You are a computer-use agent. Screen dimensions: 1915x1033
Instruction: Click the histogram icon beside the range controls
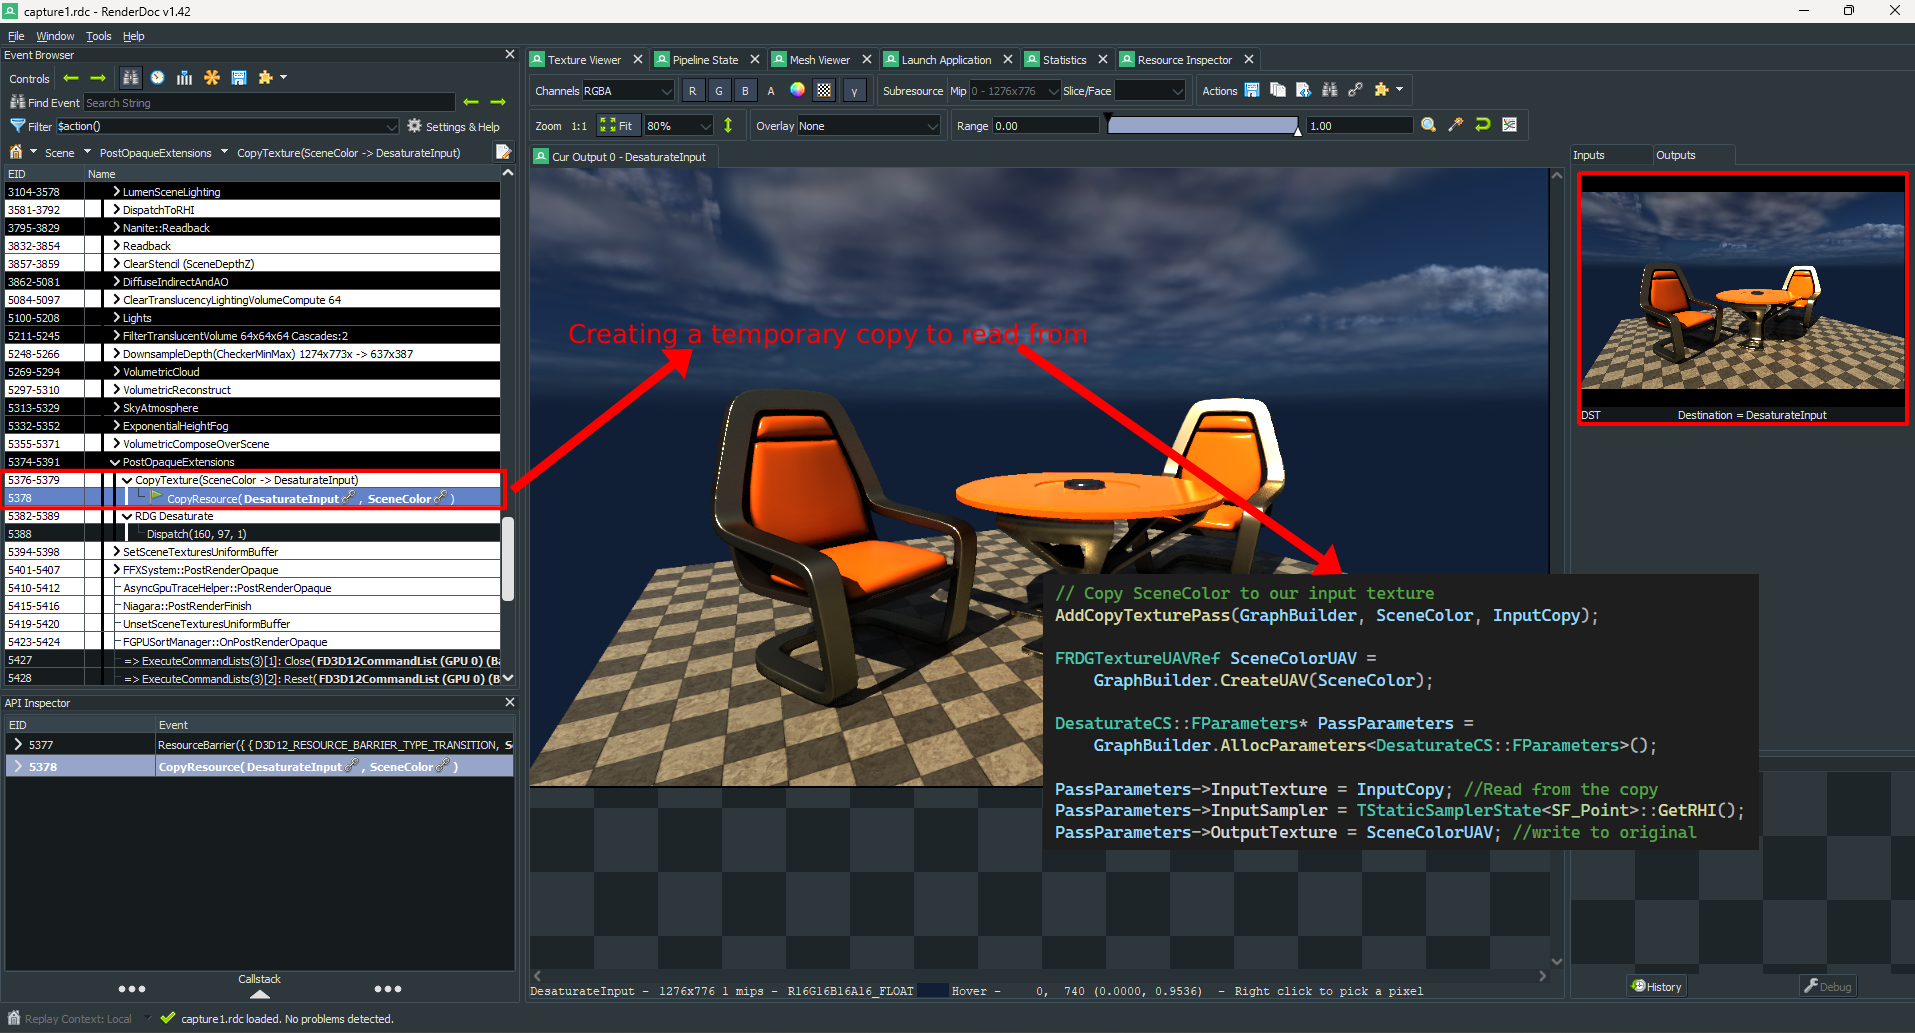(x=1510, y=125)
